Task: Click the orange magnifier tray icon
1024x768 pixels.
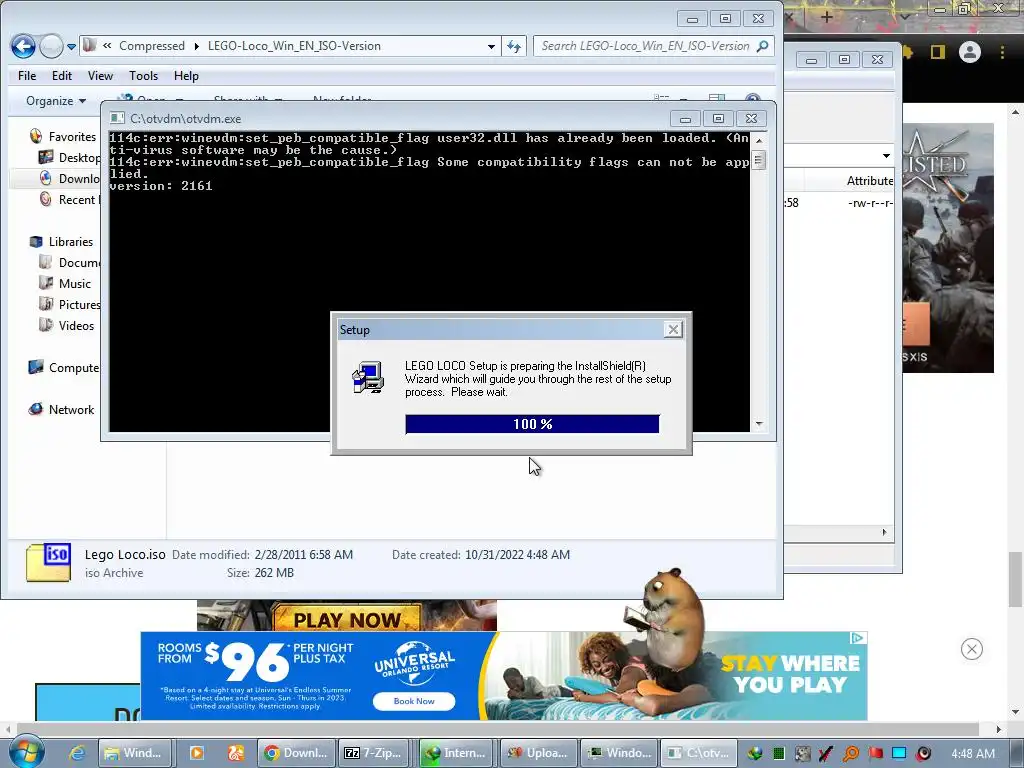Action: [x=851, y=753]
